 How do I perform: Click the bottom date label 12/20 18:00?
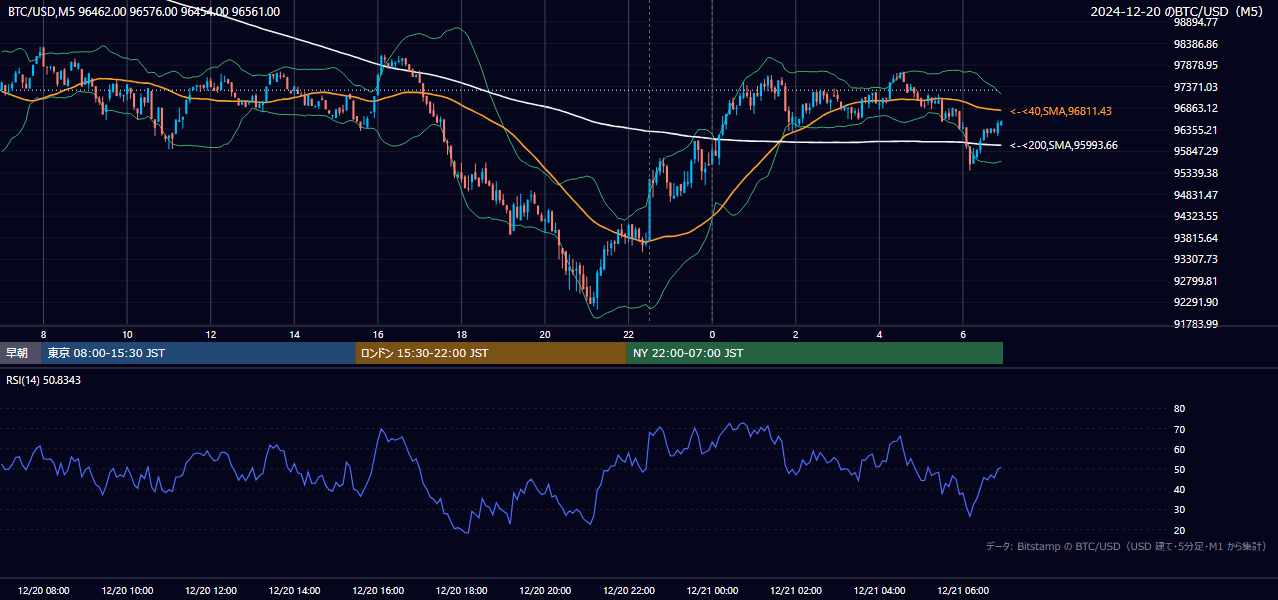click(461, 591)
